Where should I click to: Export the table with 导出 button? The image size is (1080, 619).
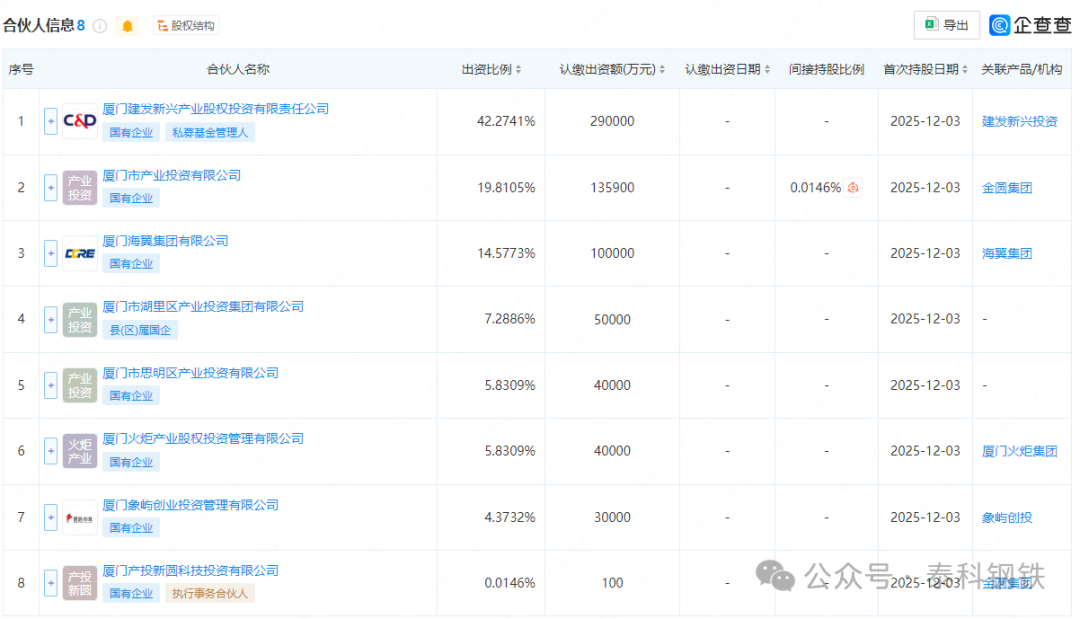(x=946, y=25)
